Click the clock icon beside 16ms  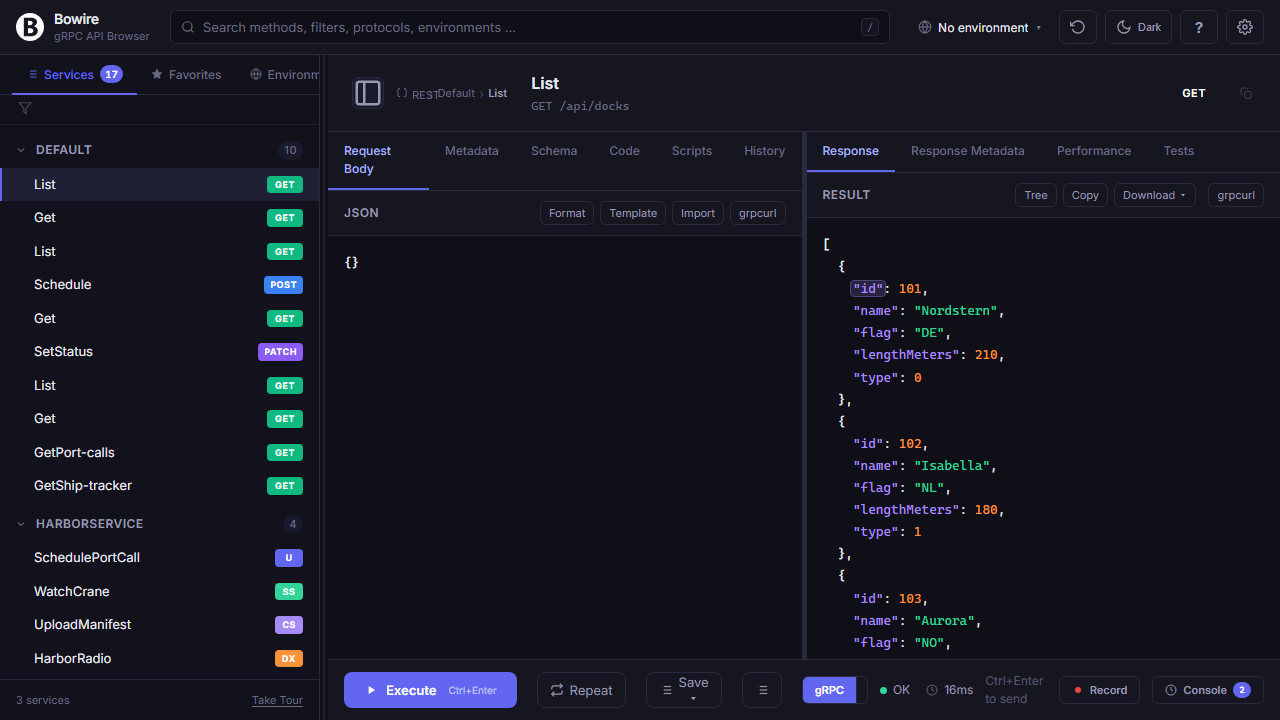click(x=932, y=690)
